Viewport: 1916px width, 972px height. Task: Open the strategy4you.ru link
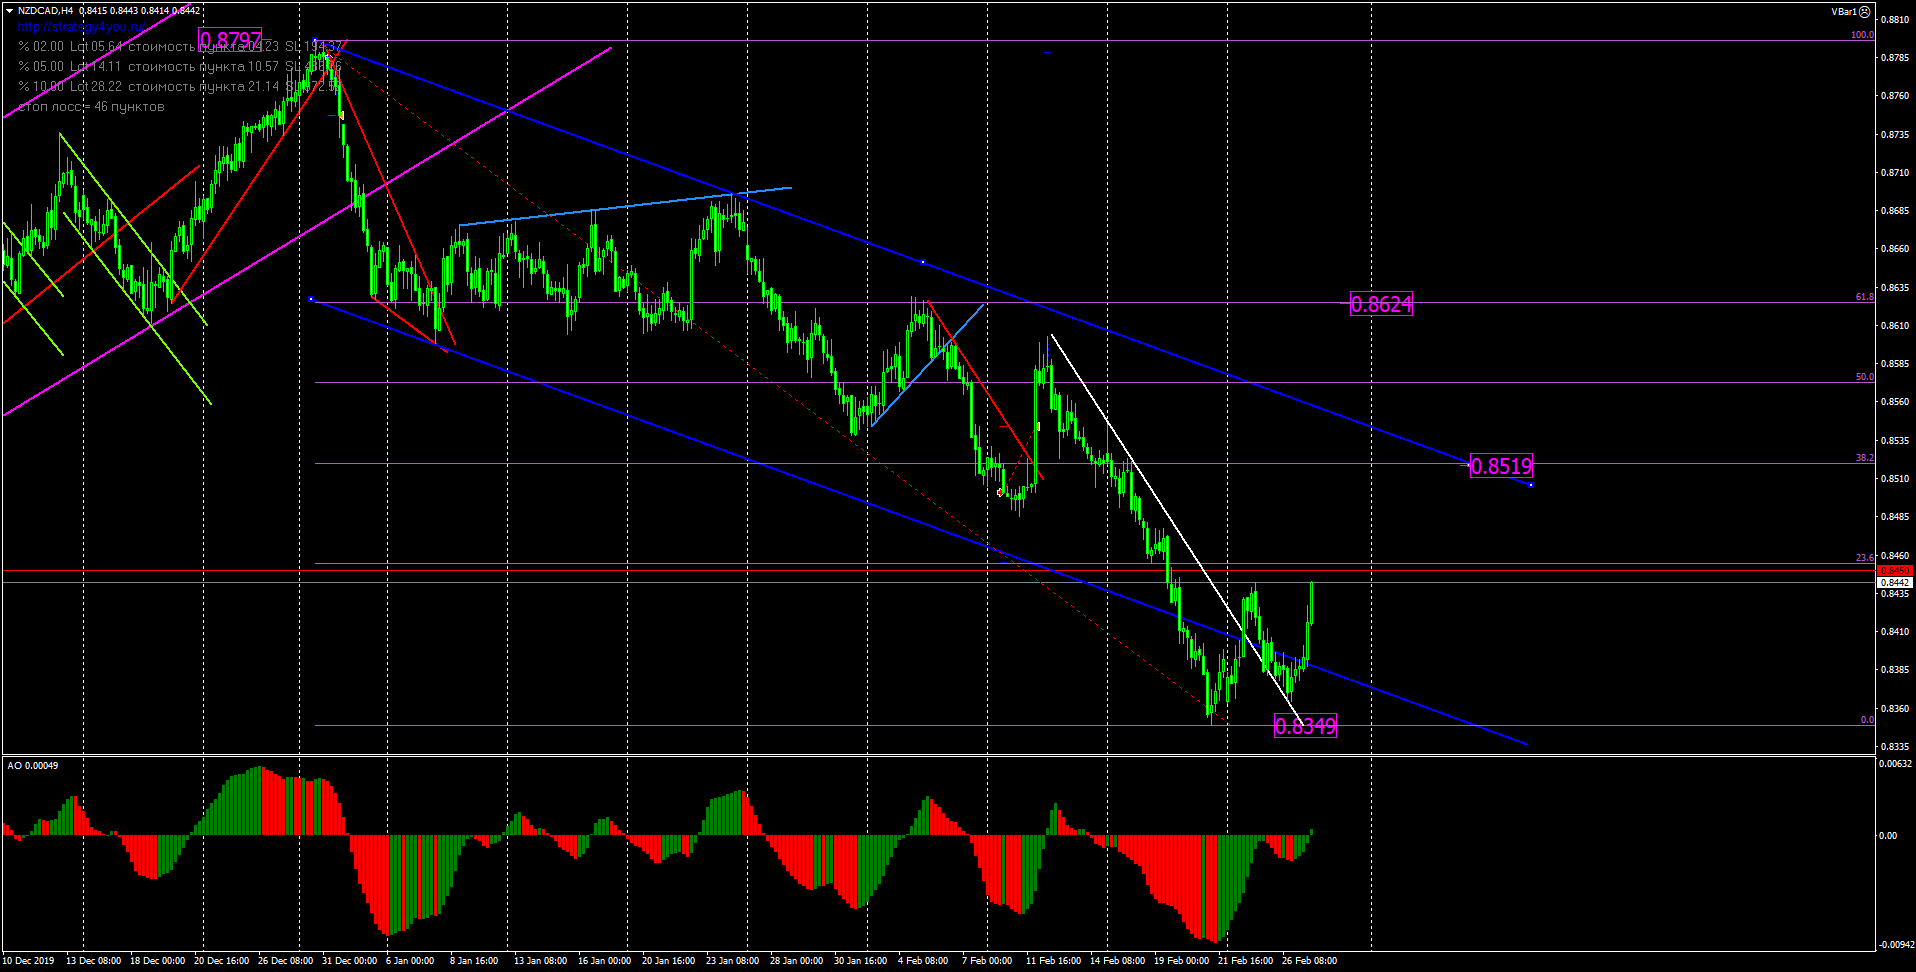[x=81, y=27]
